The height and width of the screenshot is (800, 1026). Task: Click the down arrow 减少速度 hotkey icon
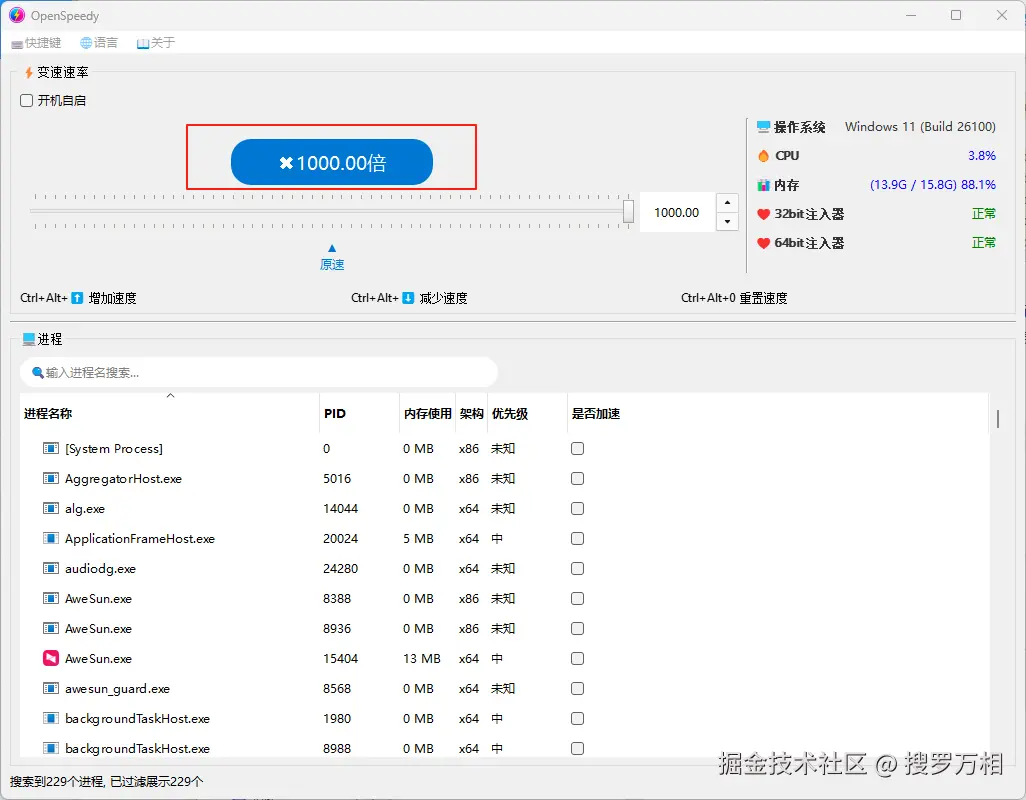tap(408, 298)
